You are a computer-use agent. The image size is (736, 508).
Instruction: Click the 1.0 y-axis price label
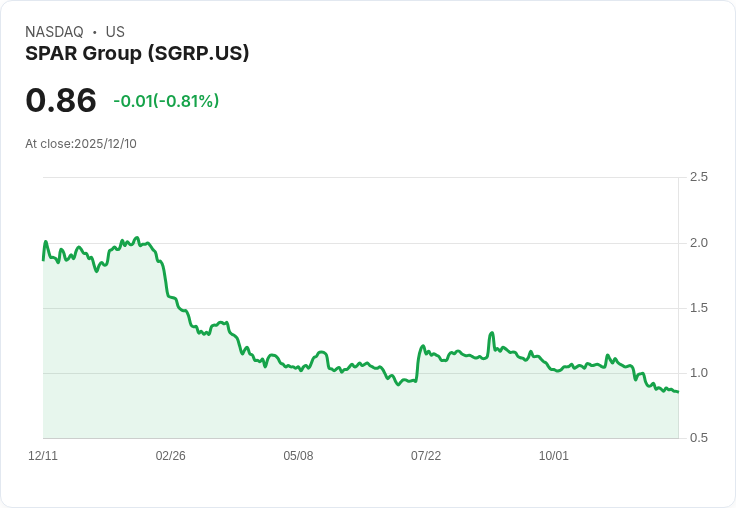tap(698, 373)
